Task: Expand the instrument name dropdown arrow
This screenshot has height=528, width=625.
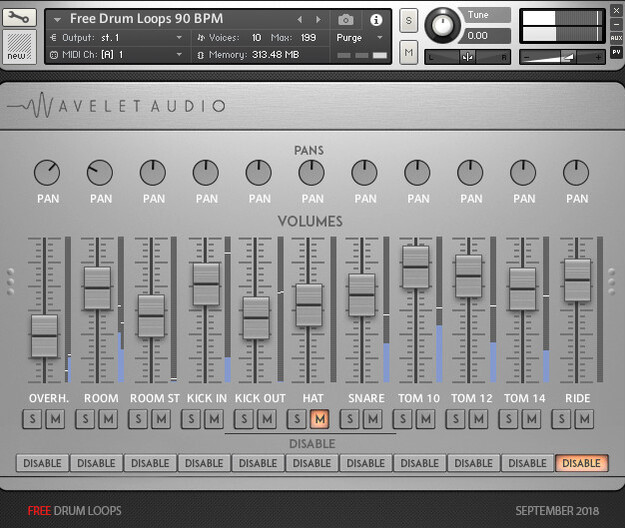Action: click(57, 20)
